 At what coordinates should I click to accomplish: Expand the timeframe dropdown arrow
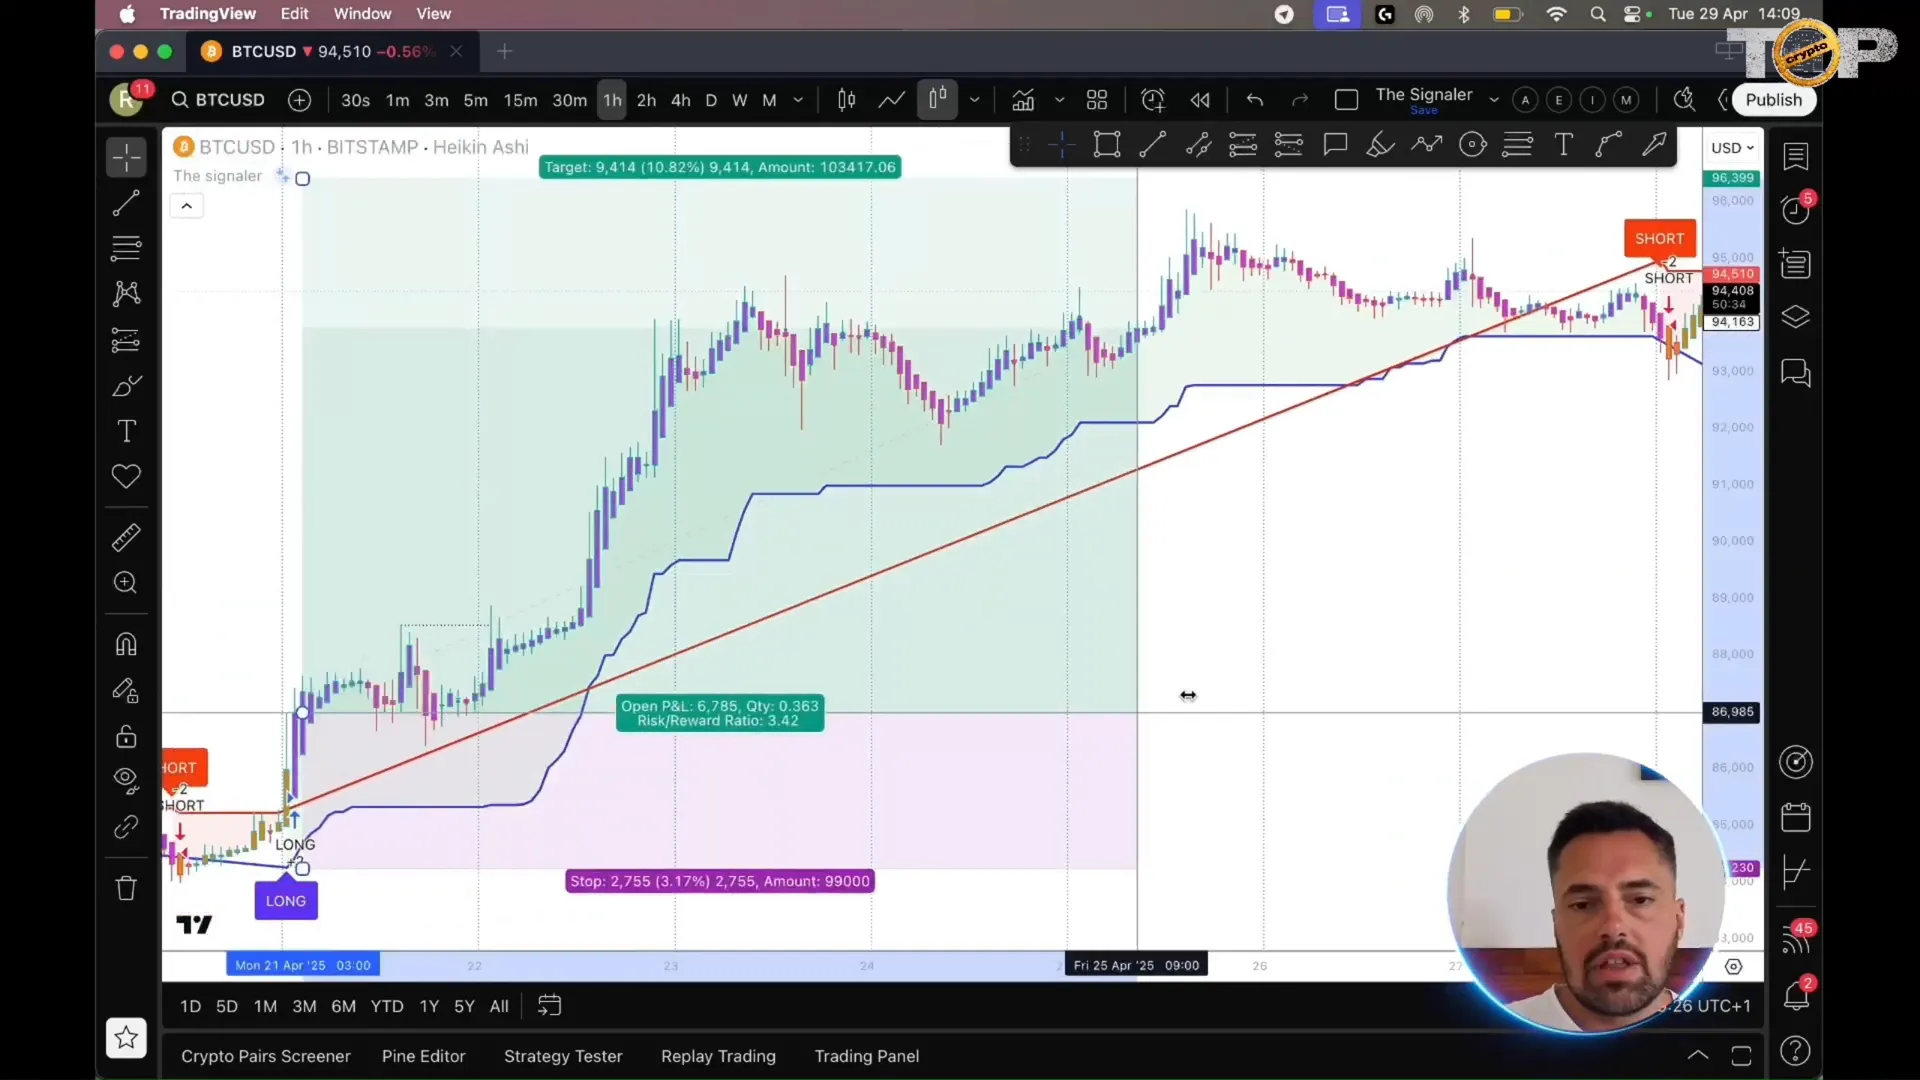798,100
